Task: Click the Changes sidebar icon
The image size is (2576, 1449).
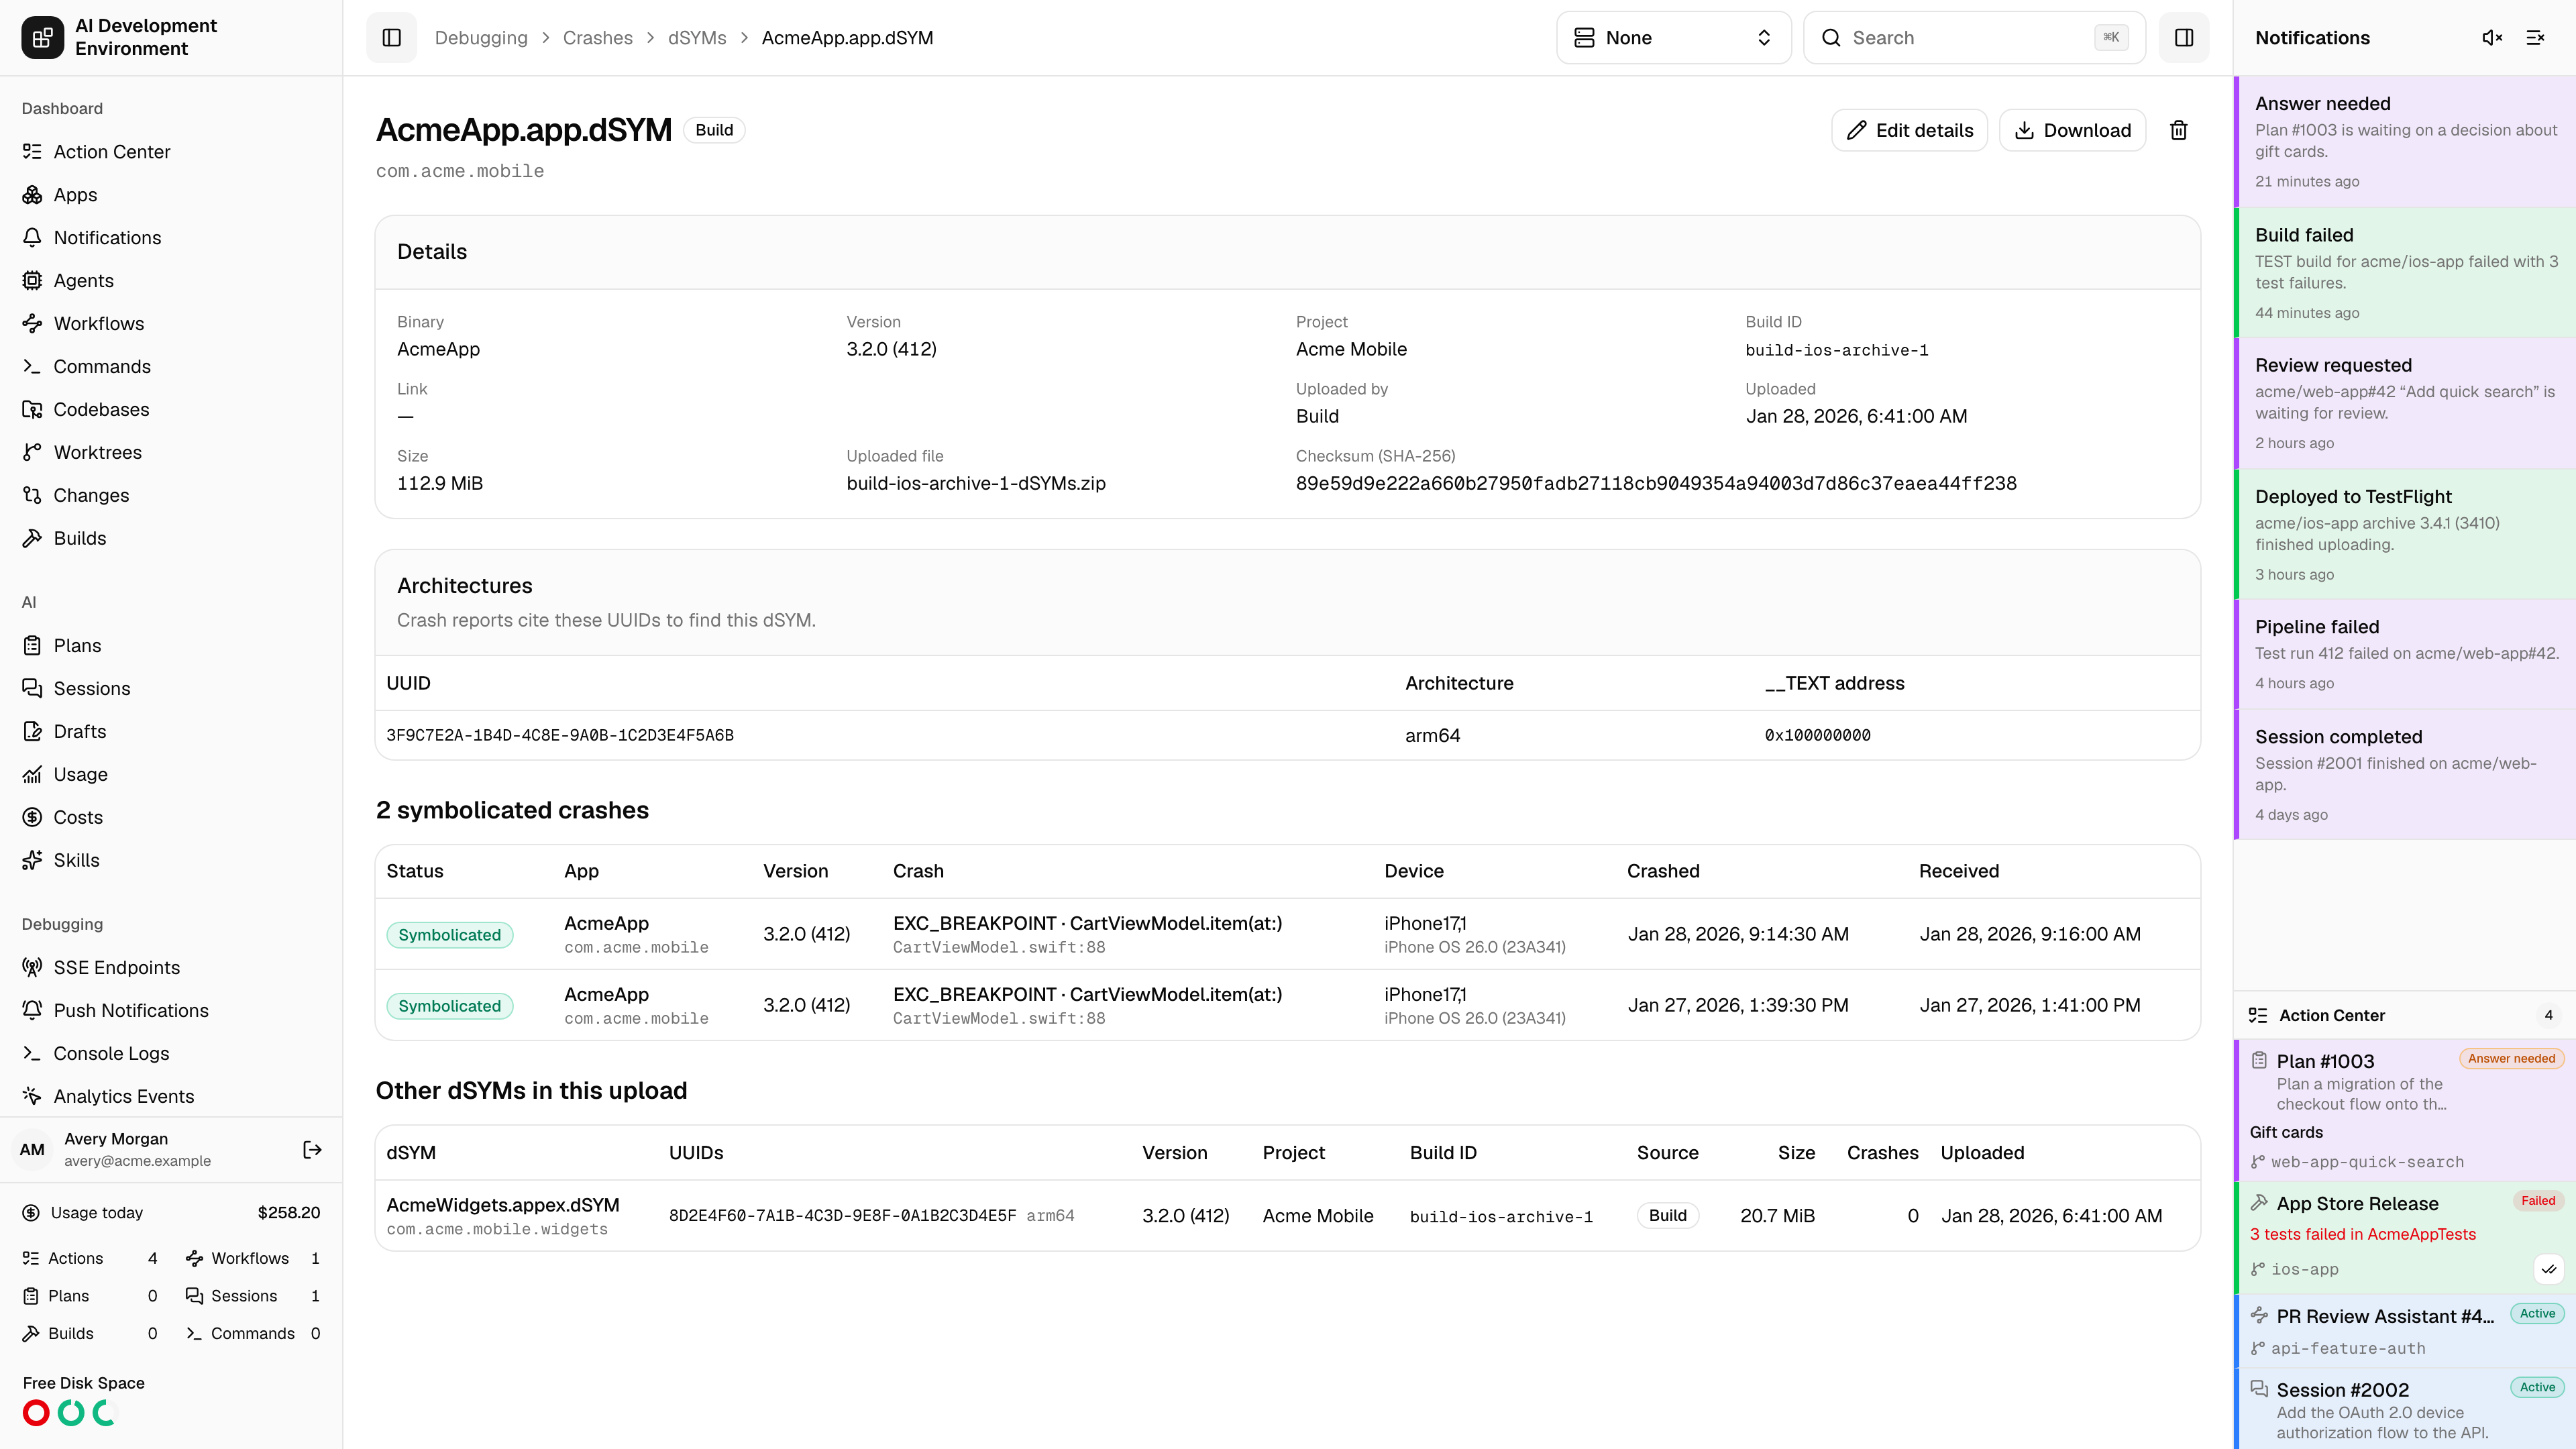Action: tap(32, 495)
